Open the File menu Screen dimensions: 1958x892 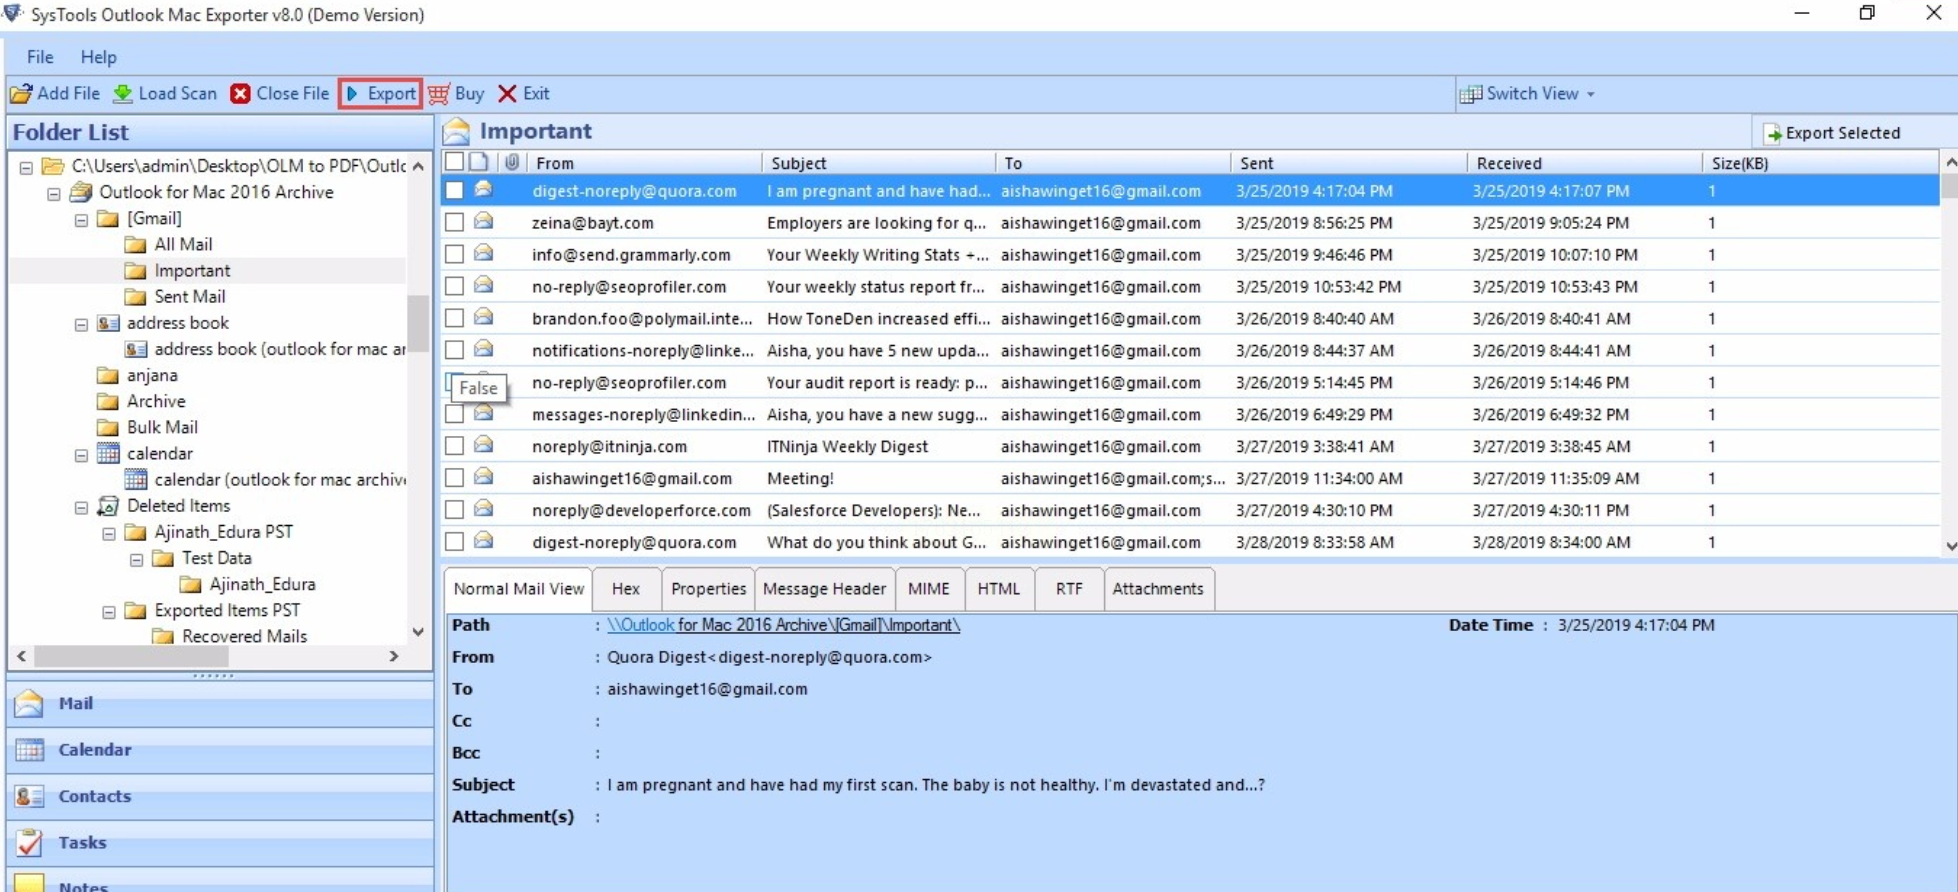[40, 57]
